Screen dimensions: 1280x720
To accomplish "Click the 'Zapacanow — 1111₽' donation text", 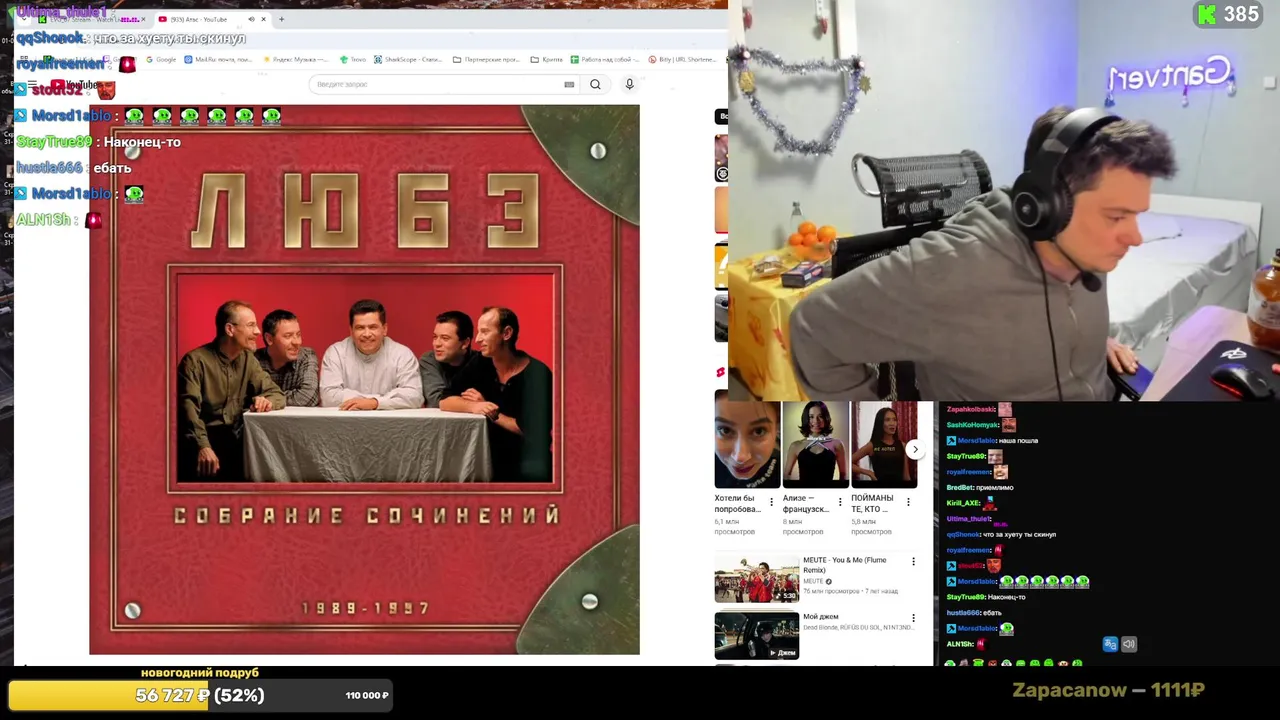I will click(x=1108, y=690).
